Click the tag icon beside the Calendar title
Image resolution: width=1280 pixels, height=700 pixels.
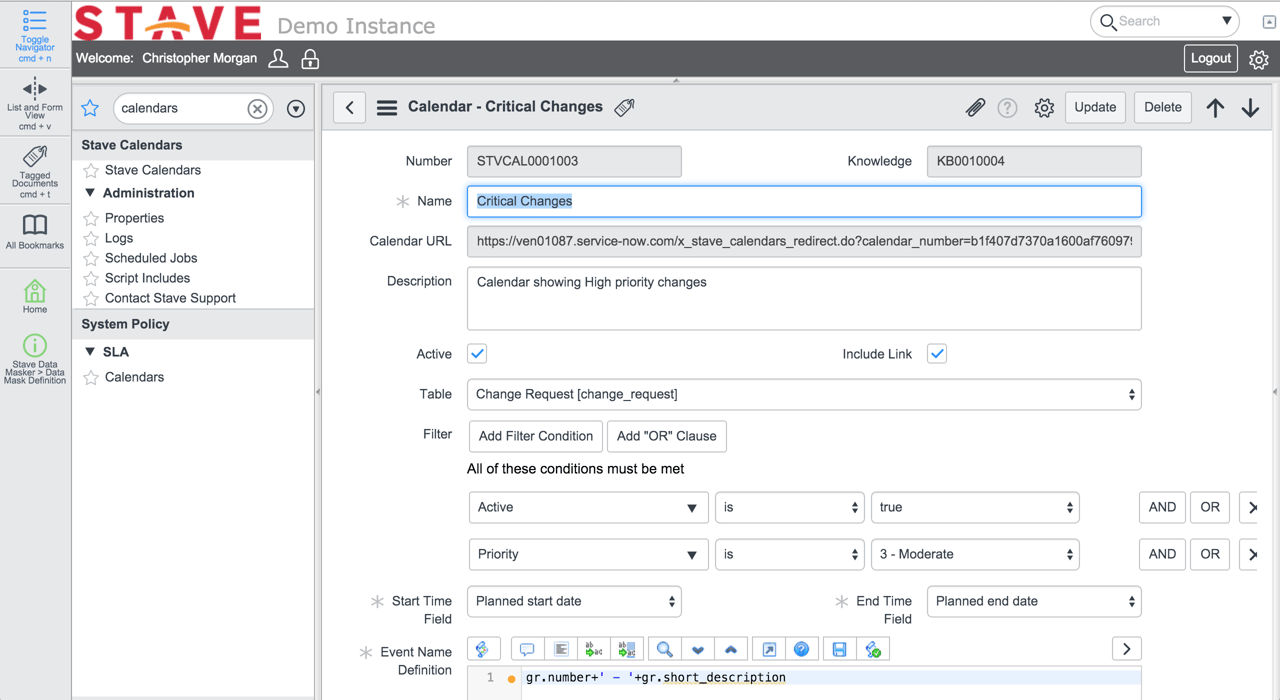[x=625, y=107]
